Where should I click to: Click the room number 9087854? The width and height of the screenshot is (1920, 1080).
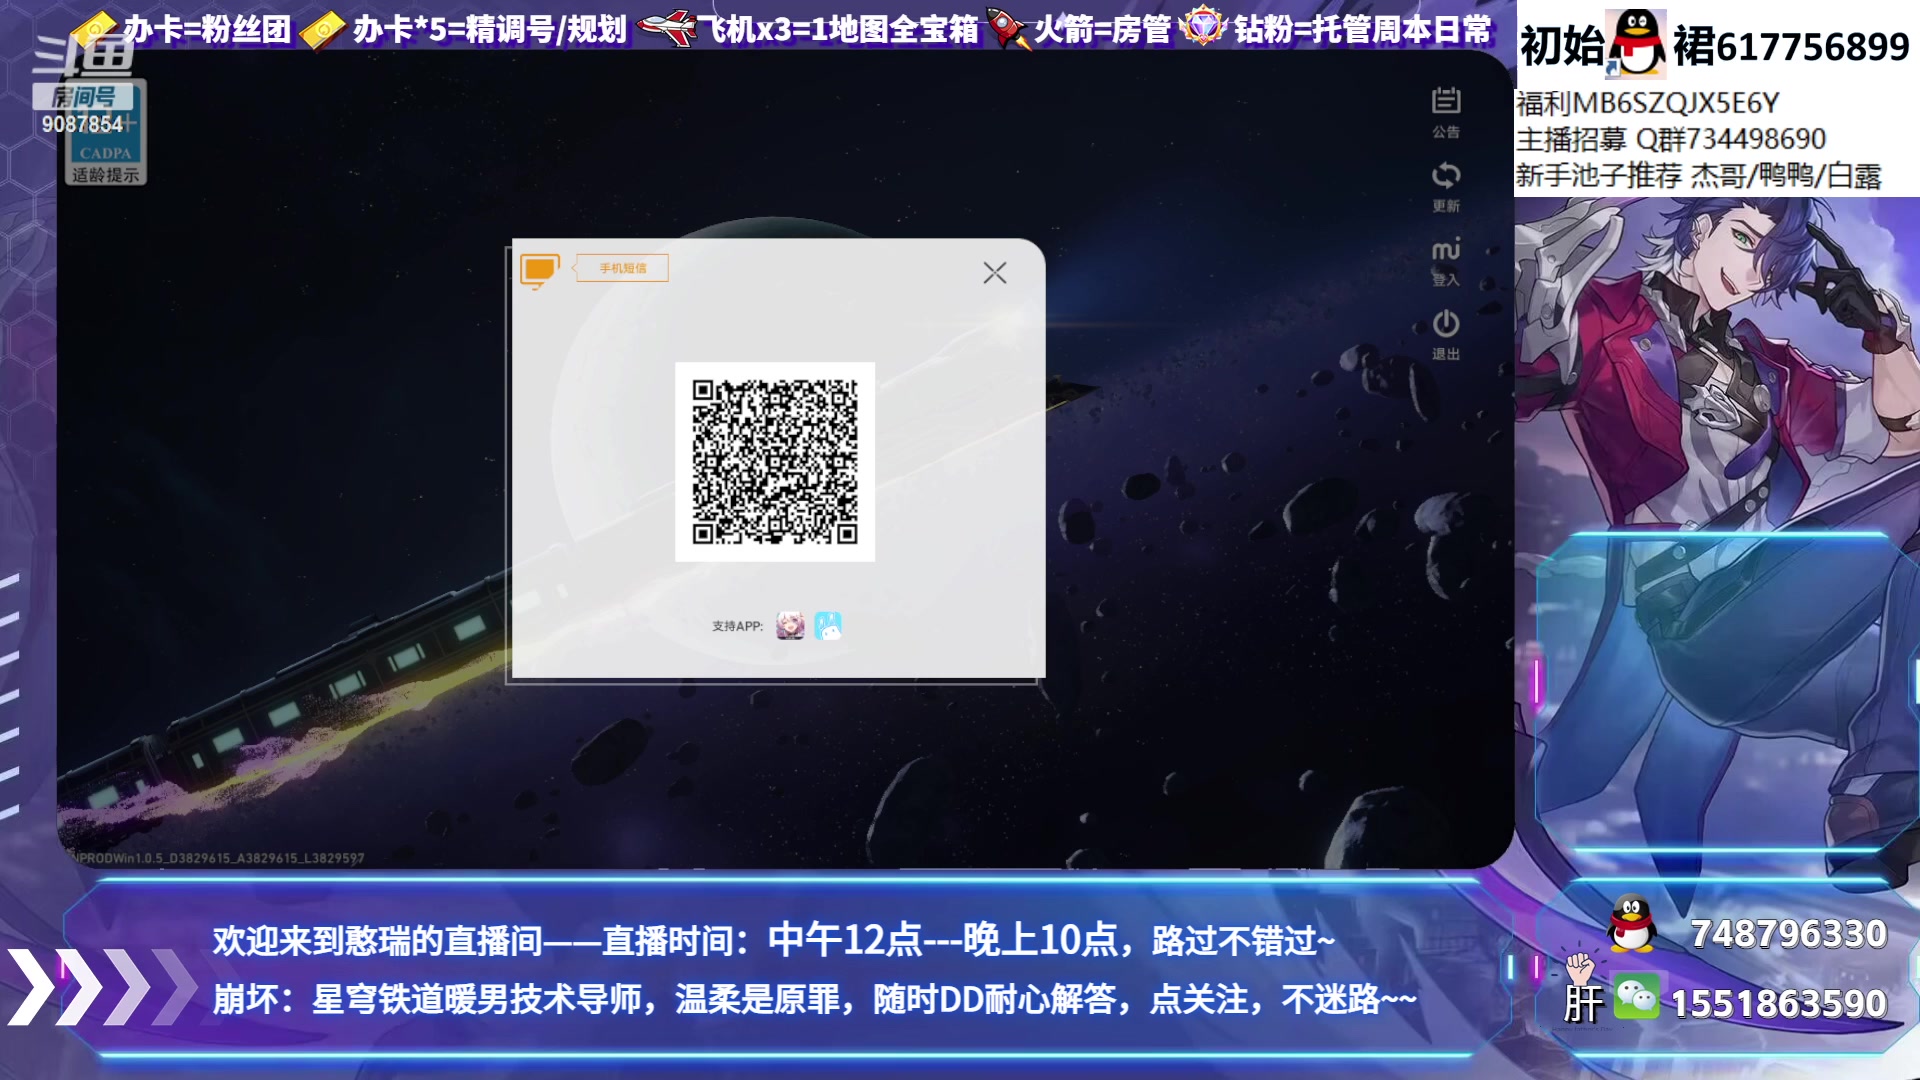pyautogui.click(x=82, y=124)
